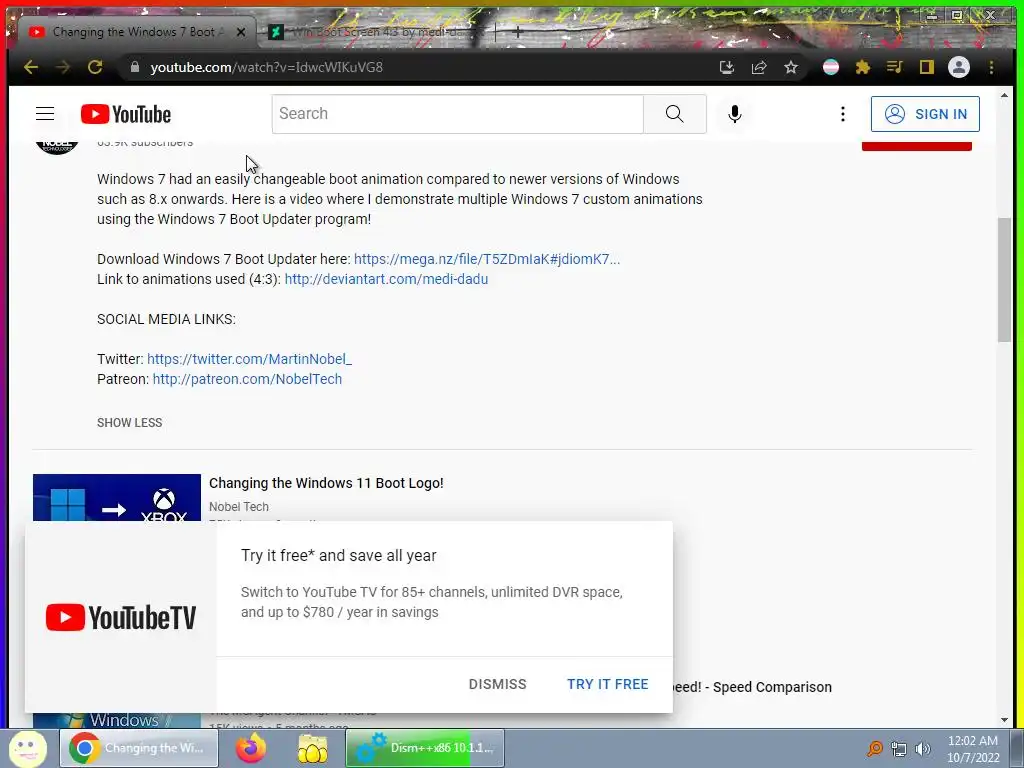The height and width of the screenshot is (768, 1024).
Task: Open Changing the Windows 11 Boot Logo thumbnail
Action: pyautogui.click(x=117, y=498)
